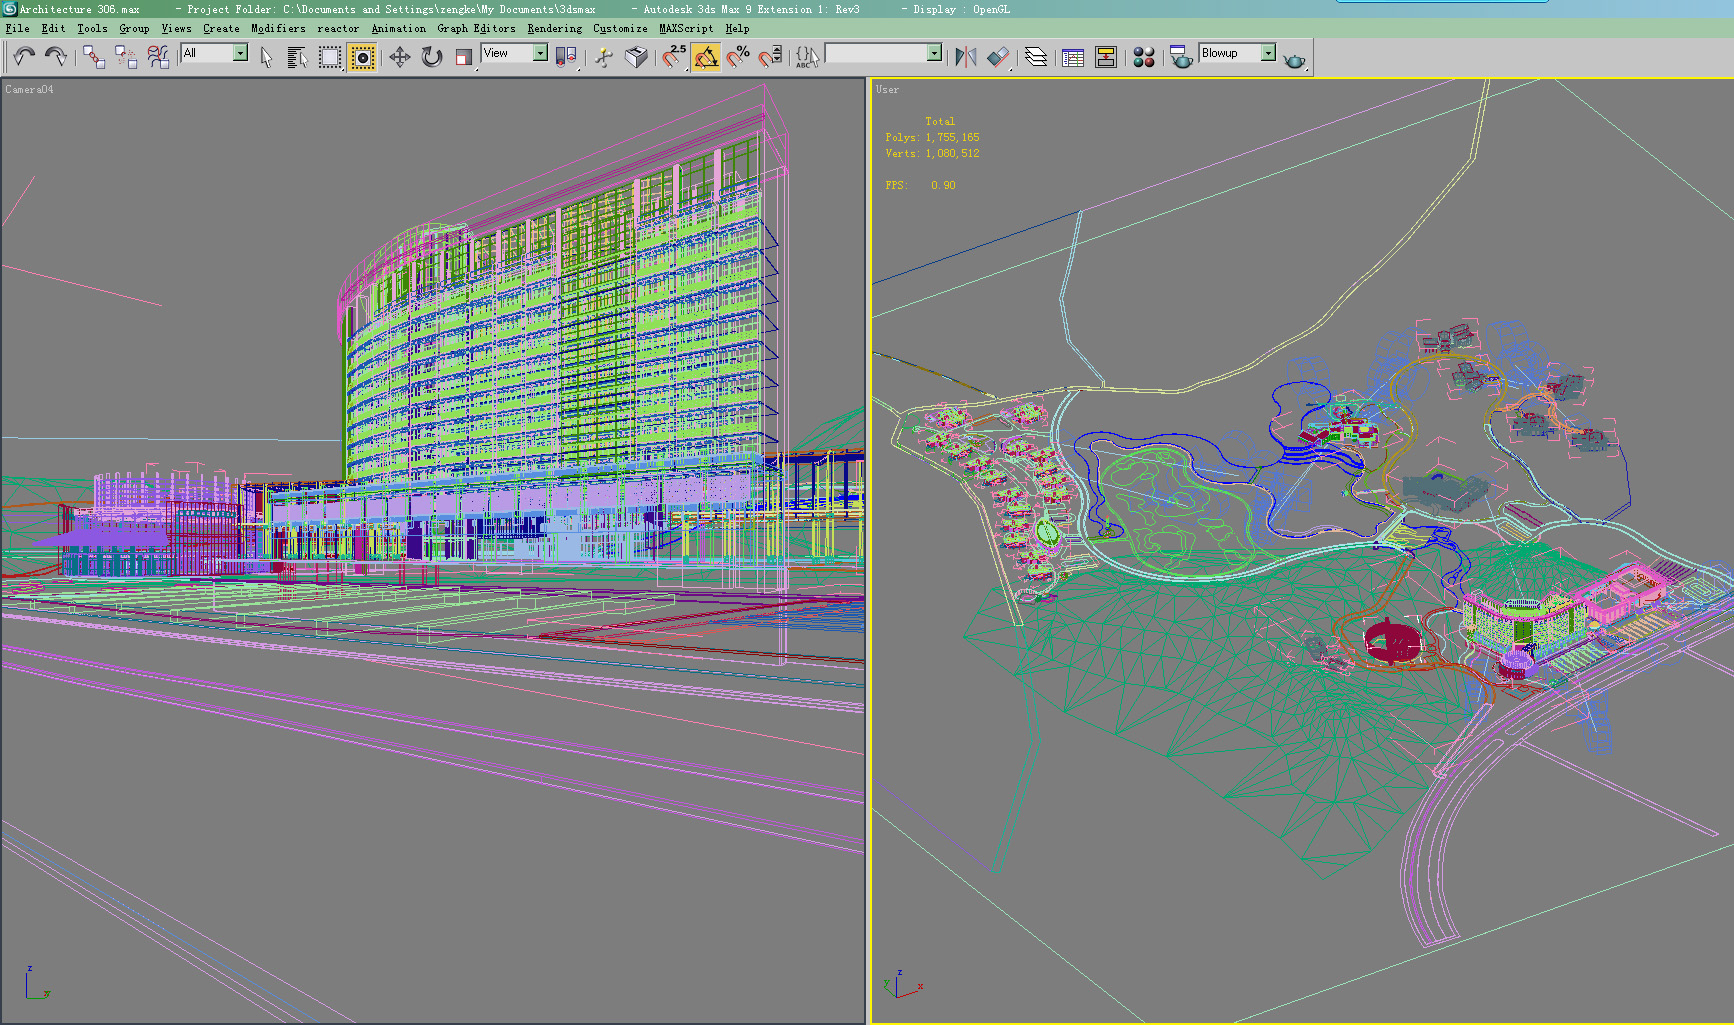Screen dimensions: 1734x1025
Task: Open the MAXScript menu
Action: [x=686, y=28]
